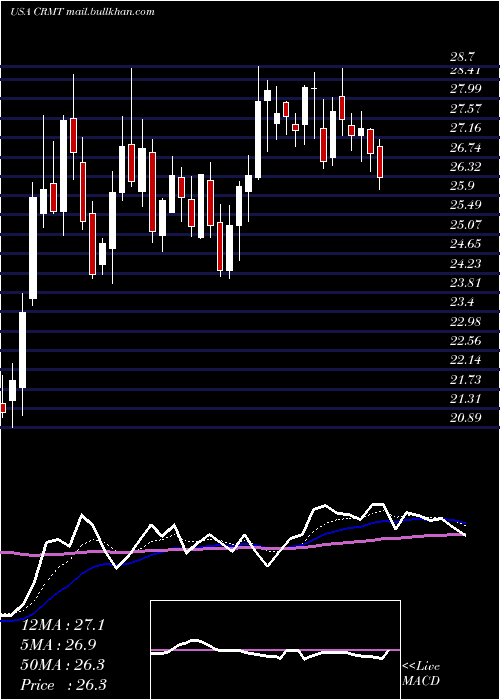The image size is (500, 700).
Task: Click the 25.07 price axis label
Action: pos(466,224)
